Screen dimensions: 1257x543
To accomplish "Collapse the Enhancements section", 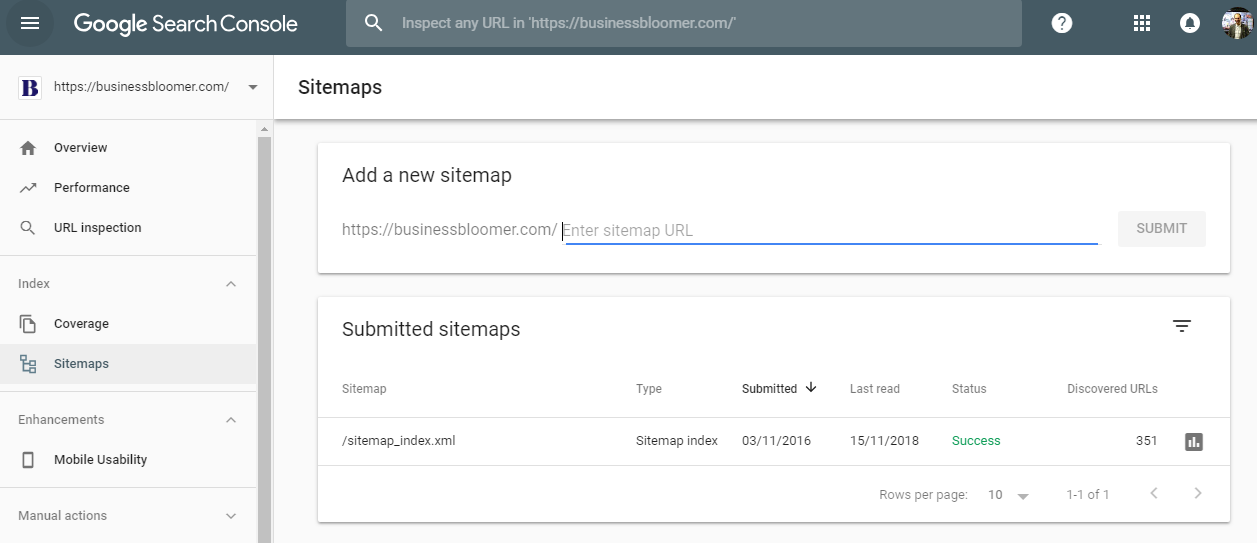I will [x=231, y=420].
